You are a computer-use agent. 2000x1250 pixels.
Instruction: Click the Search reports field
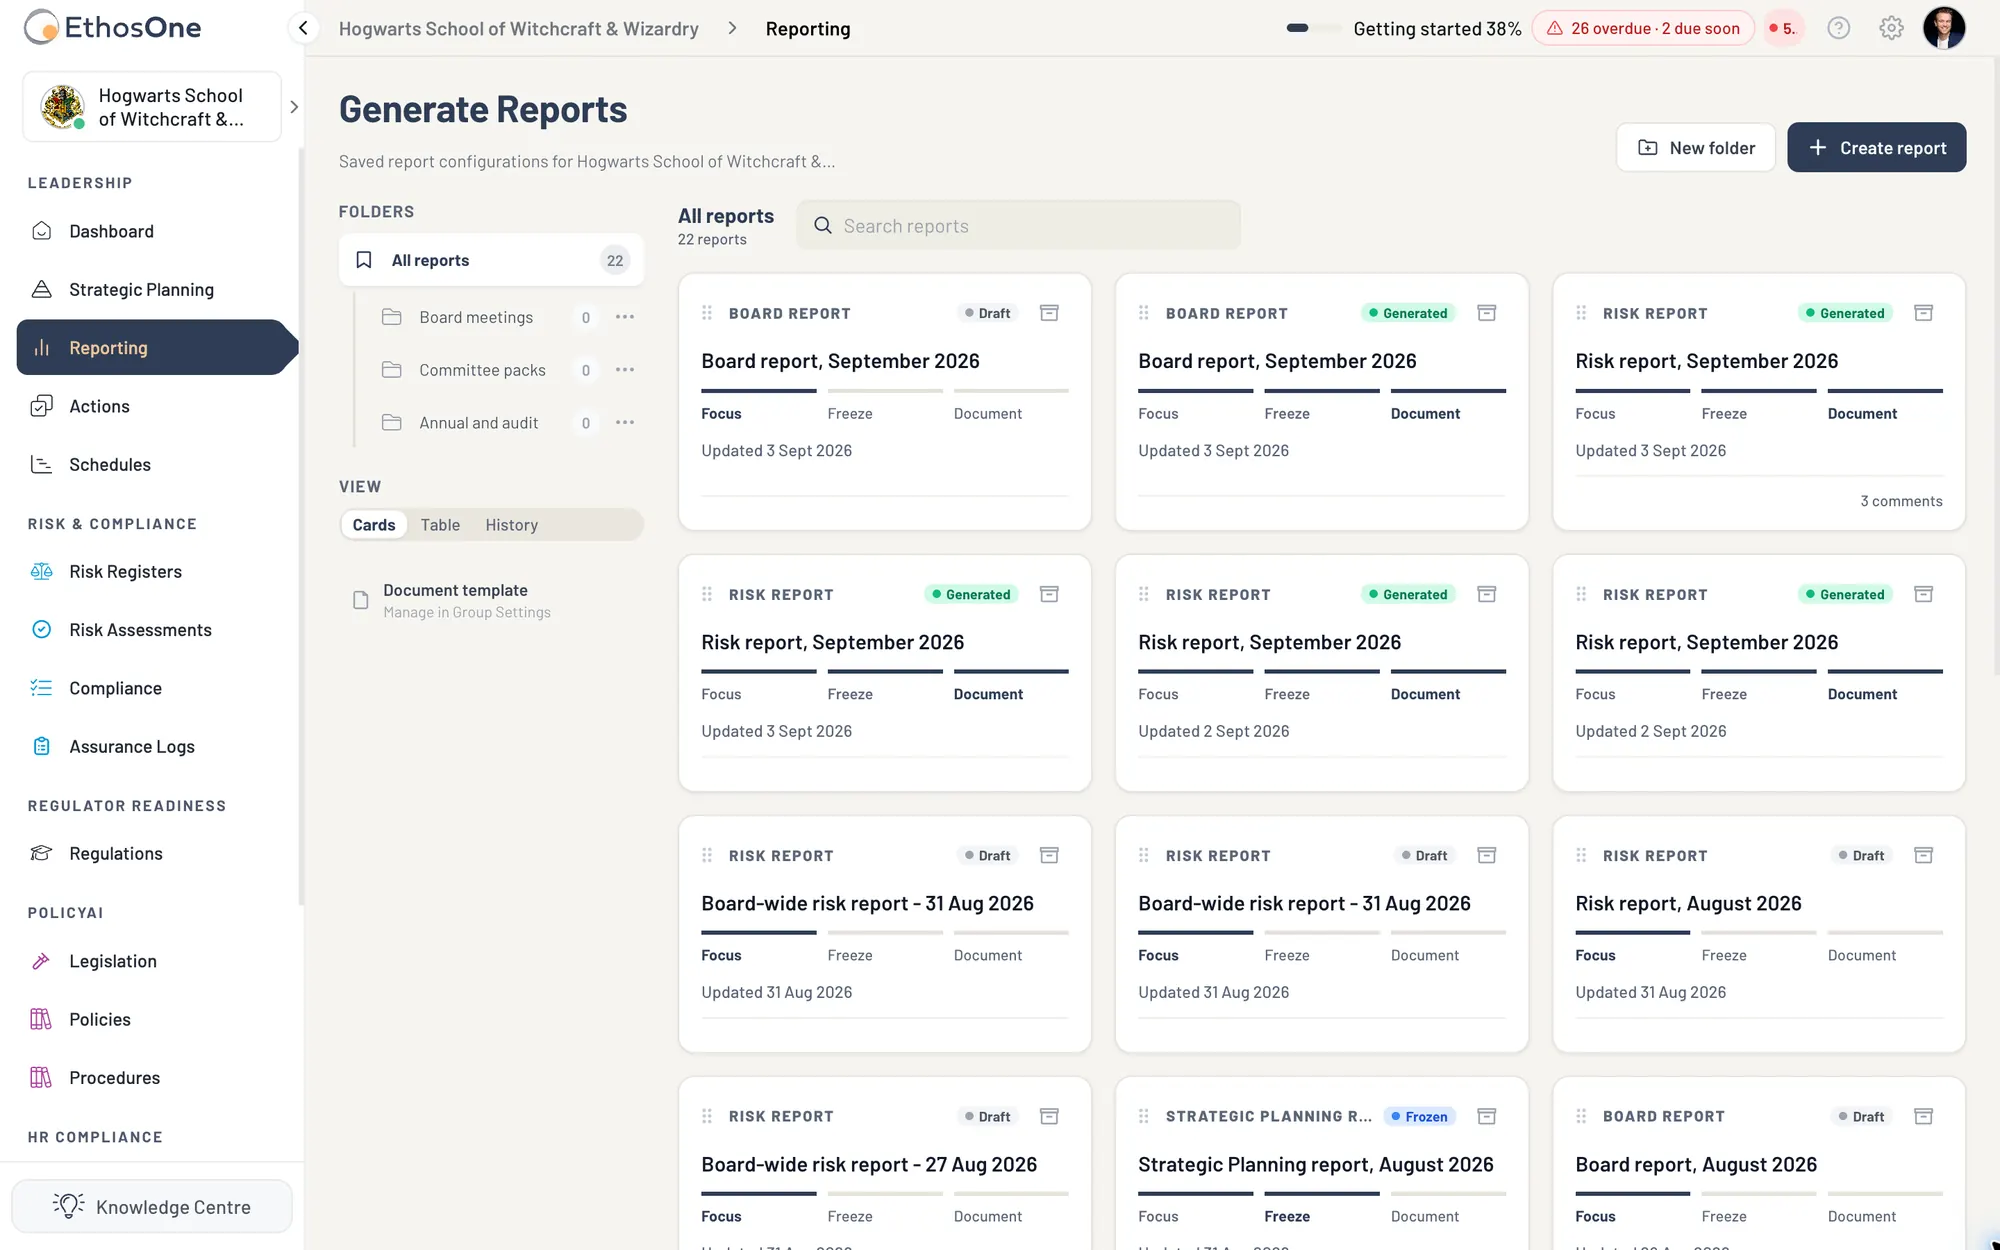coord(1018,225)
